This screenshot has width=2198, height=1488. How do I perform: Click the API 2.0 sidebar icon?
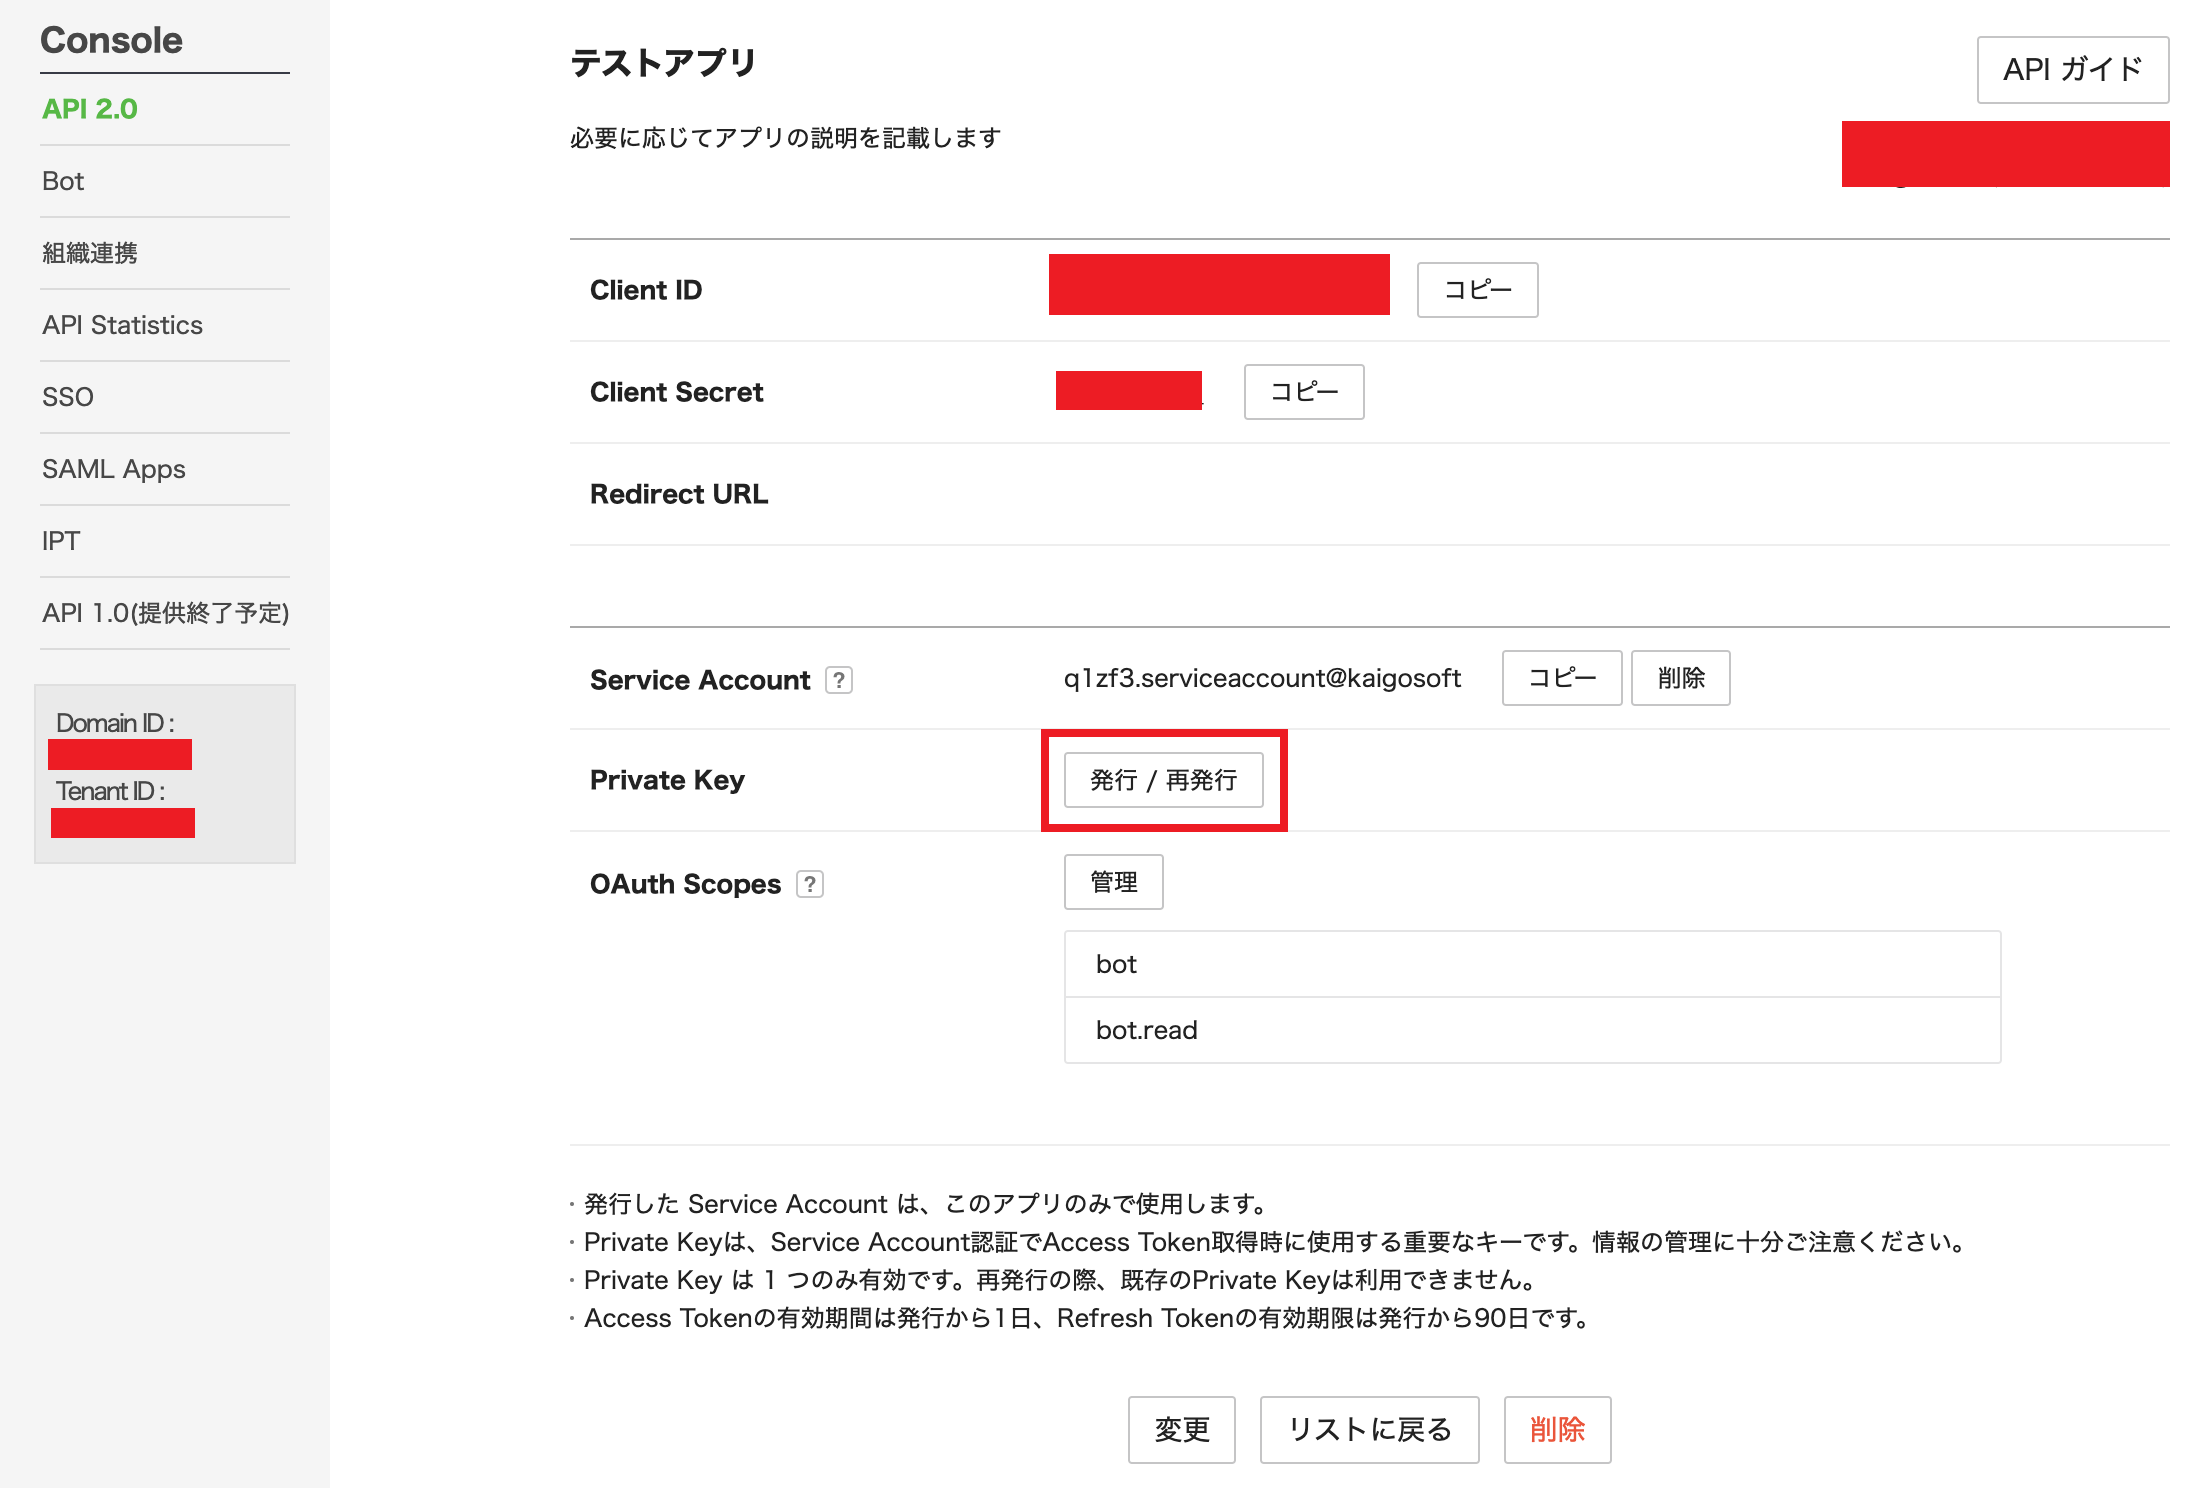point(83,110)
